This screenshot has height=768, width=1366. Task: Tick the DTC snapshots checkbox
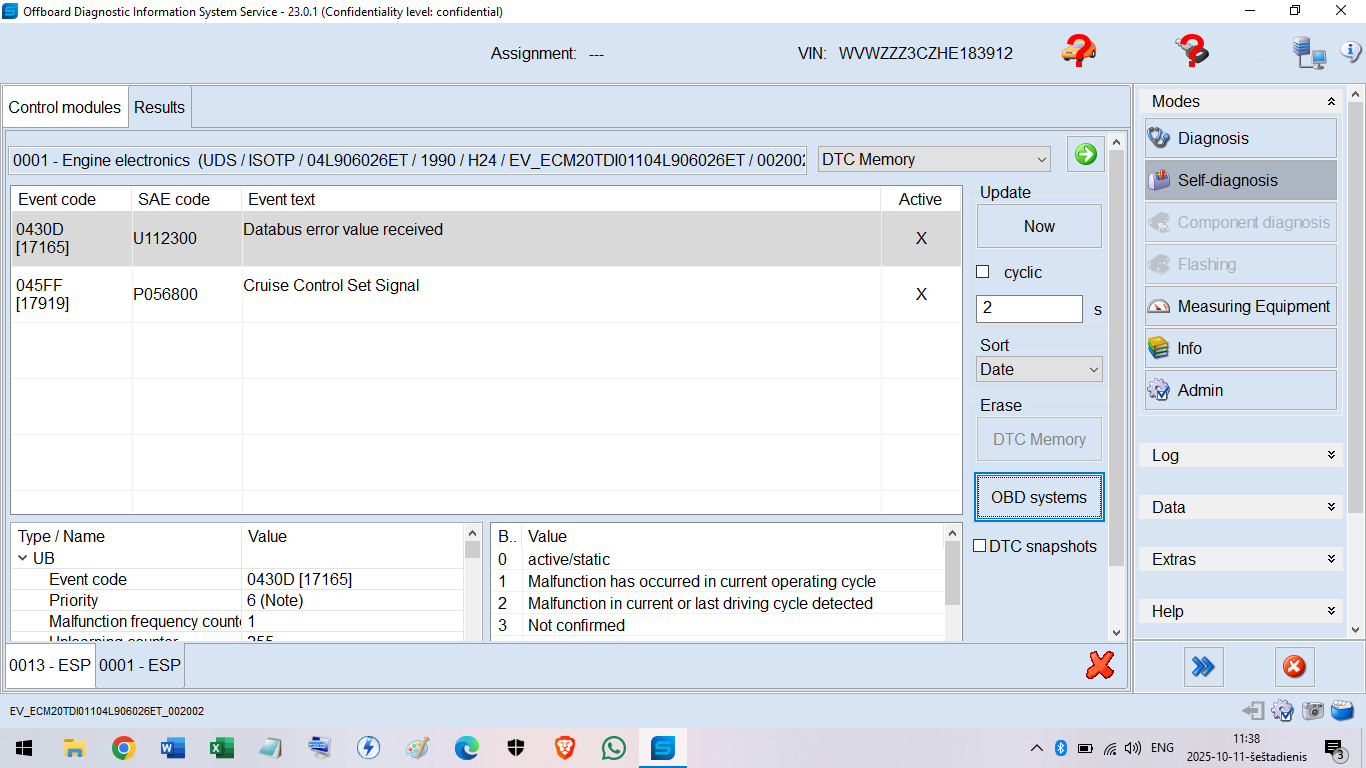click(980, 546)
